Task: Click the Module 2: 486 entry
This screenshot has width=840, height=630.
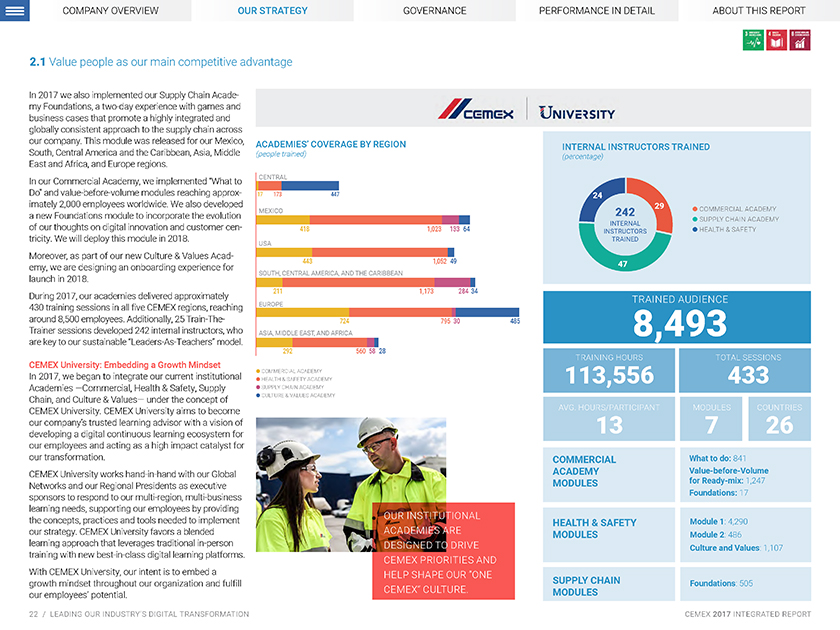Action: [x=716, y=535]
